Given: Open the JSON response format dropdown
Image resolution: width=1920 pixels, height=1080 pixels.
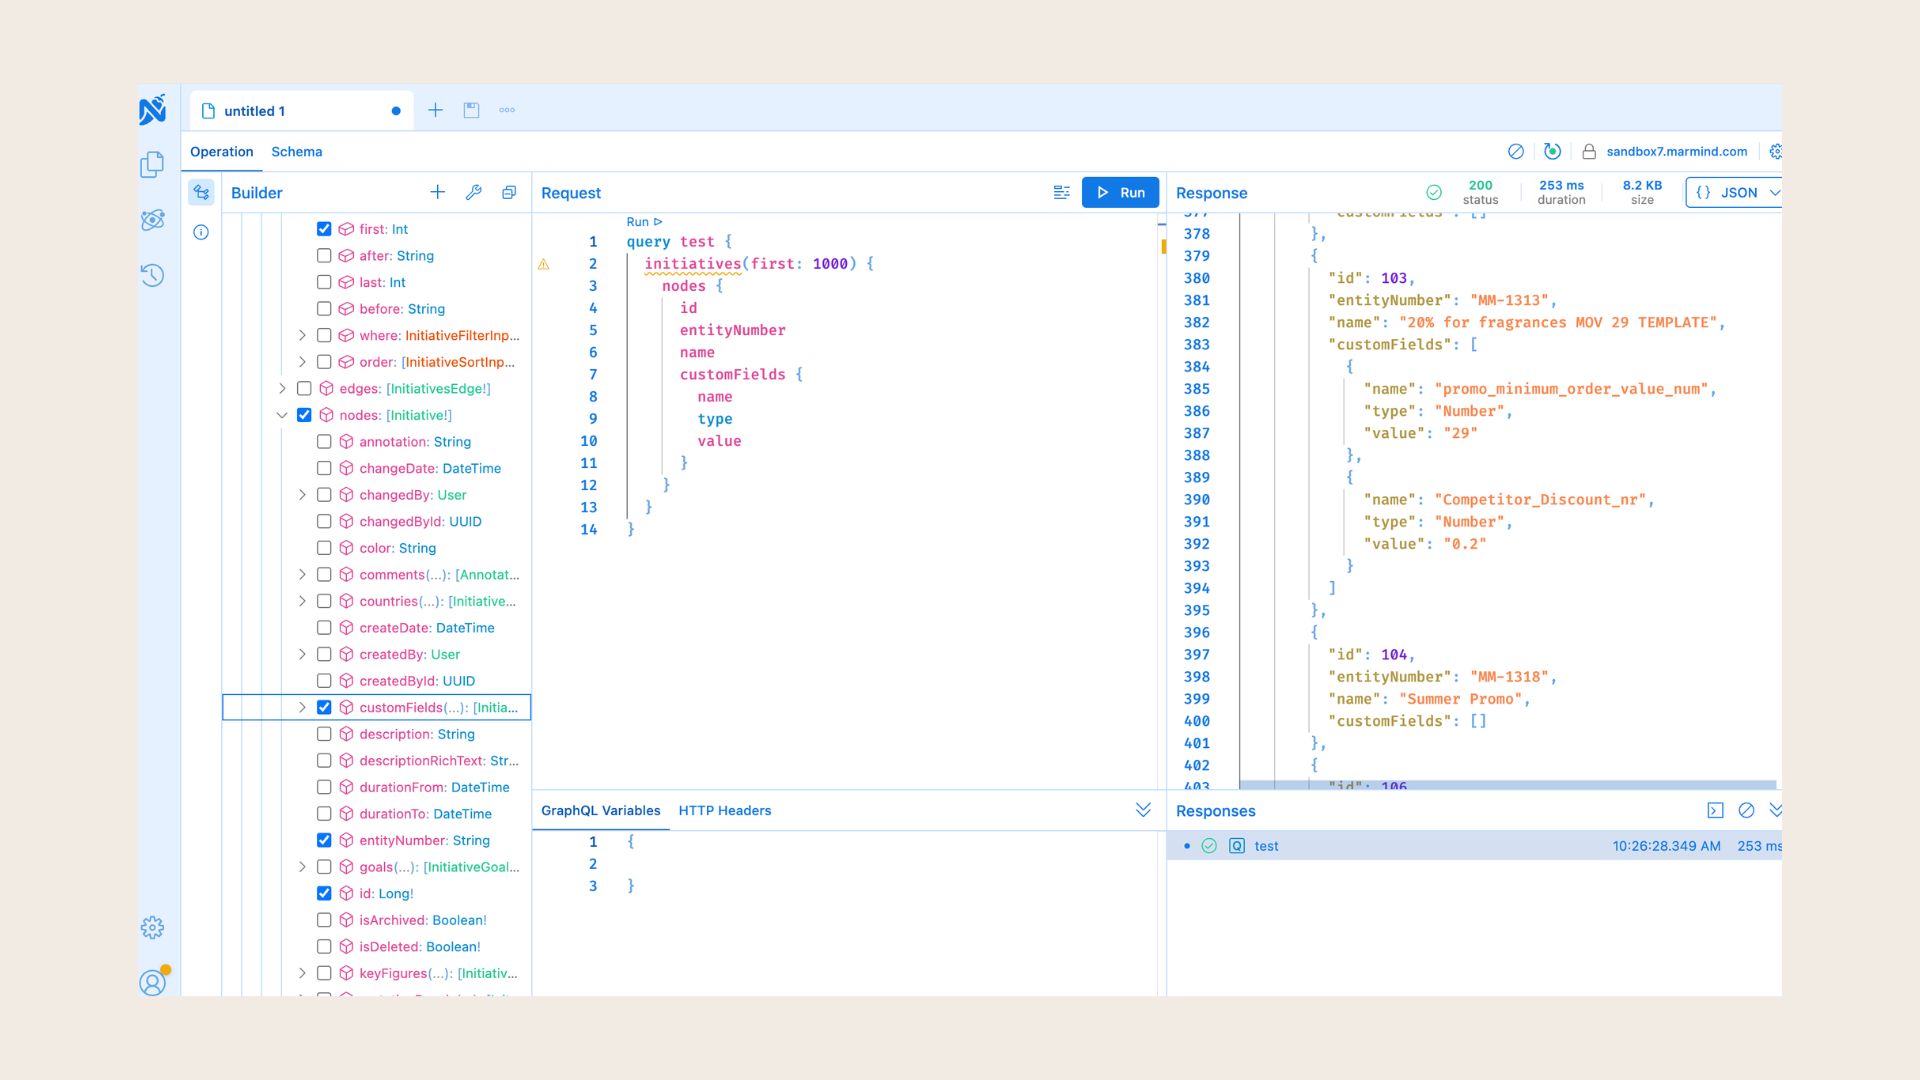Looking at the screenshot, I should (1737, 192).
